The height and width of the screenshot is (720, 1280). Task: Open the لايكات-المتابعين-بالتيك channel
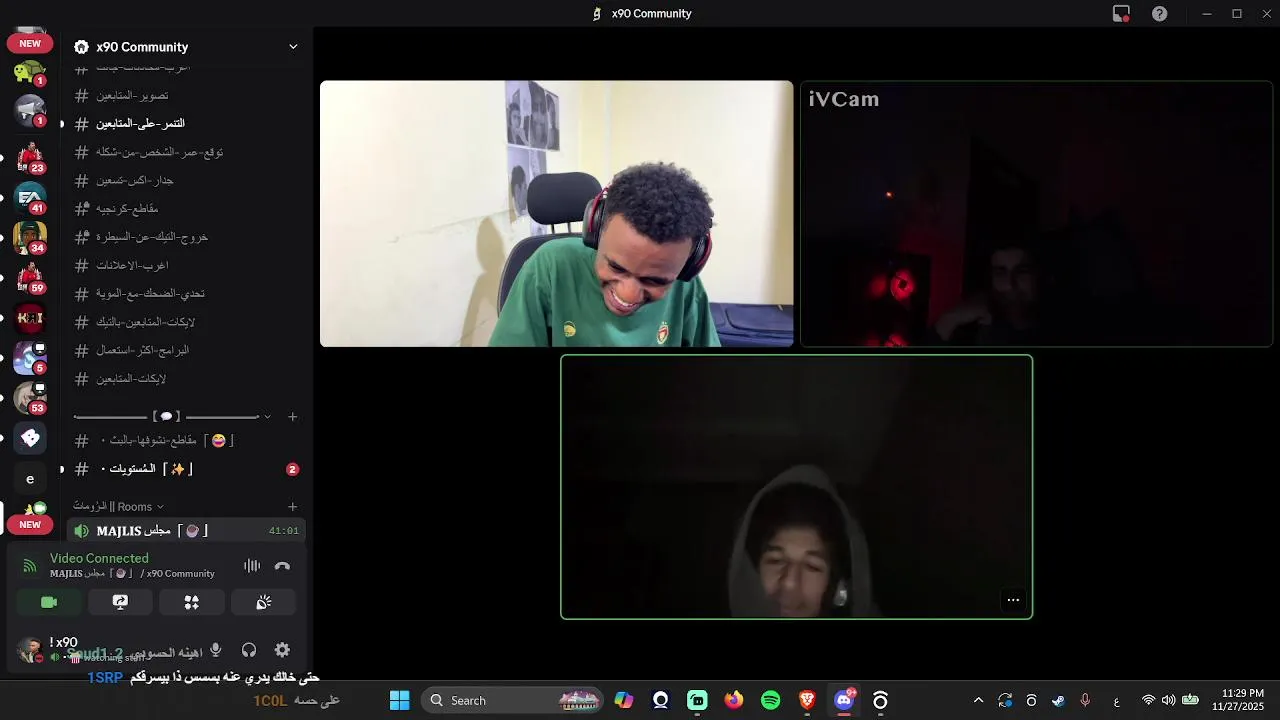186,322
